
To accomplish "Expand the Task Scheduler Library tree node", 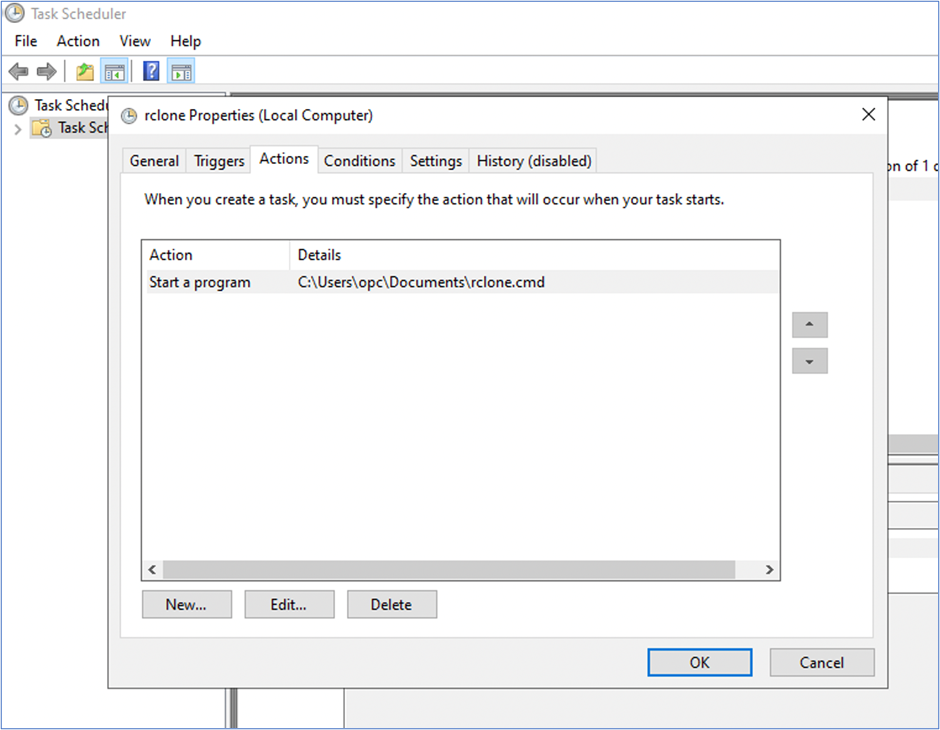I will click(x=18, y=128).
